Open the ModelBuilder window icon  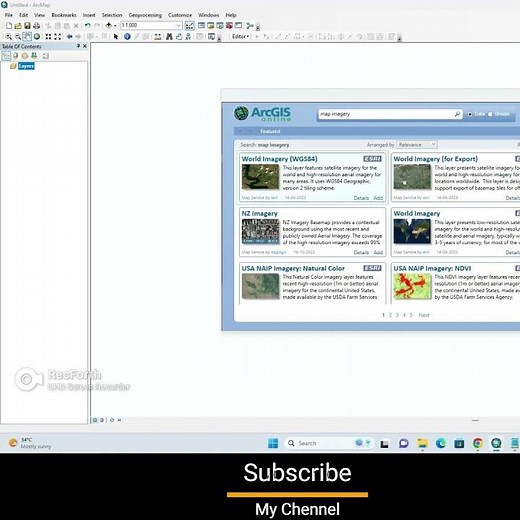coord(250,26)
